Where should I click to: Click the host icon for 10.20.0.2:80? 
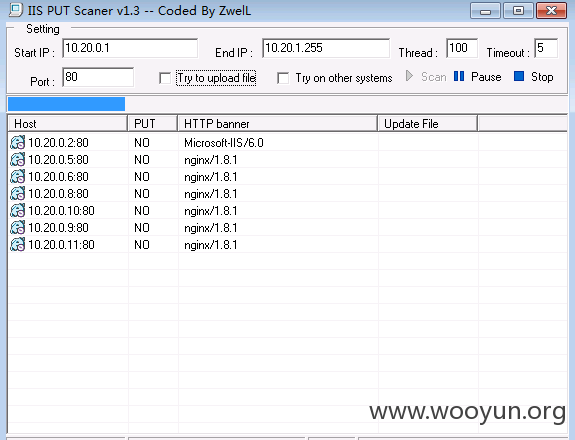coord(17,143)
